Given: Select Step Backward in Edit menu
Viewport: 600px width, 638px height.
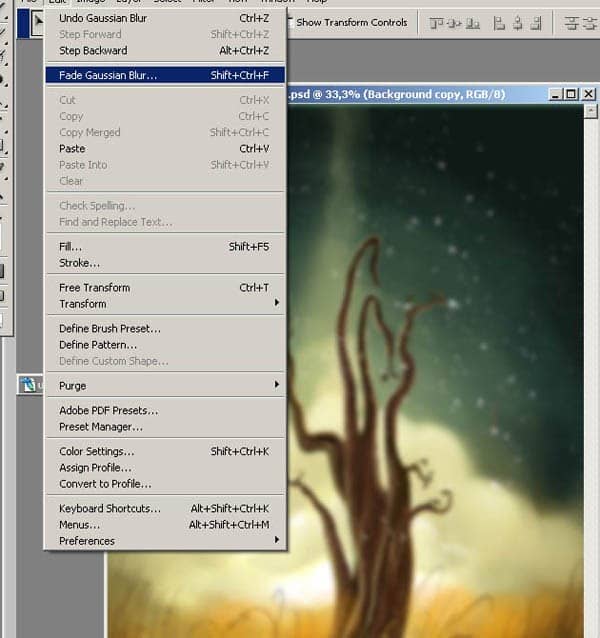Looking at the screenshot, I should pos(165,51).
